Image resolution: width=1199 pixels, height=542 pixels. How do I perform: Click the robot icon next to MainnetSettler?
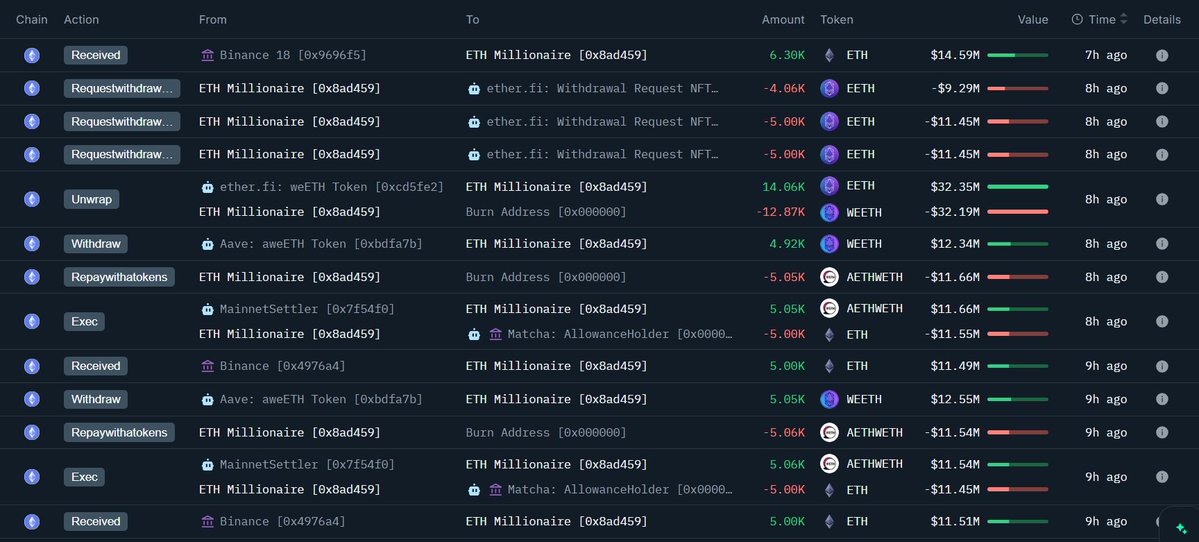coord(207,310)
